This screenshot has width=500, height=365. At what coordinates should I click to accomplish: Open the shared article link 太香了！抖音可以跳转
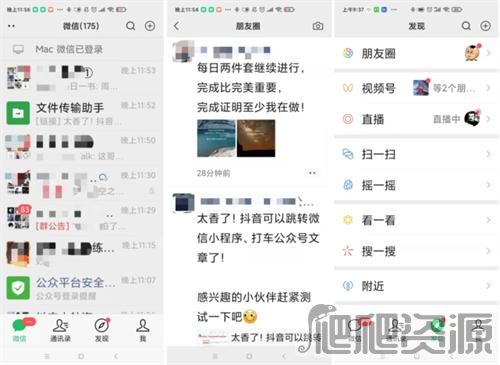(259, 338)
